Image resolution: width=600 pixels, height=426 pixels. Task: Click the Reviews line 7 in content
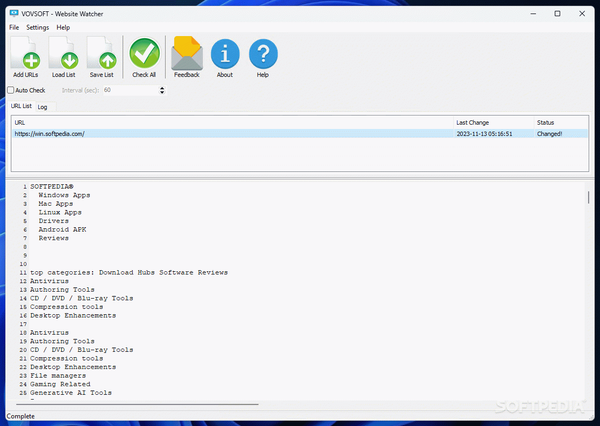[54, 238]
